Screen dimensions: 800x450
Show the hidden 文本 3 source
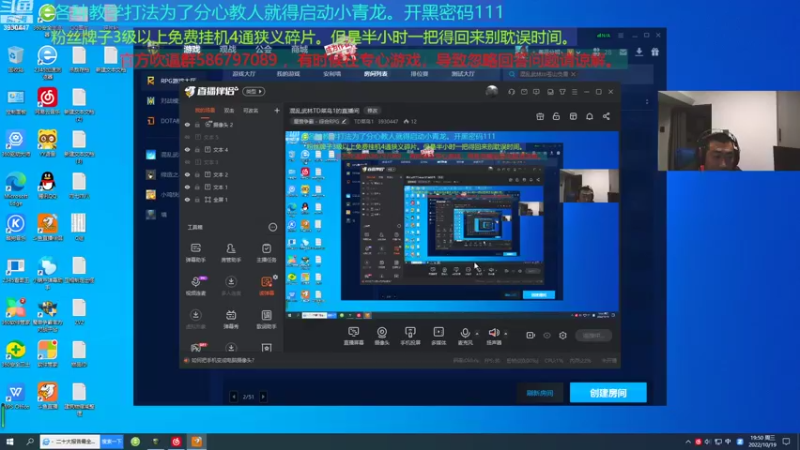[x=187, y=162]
